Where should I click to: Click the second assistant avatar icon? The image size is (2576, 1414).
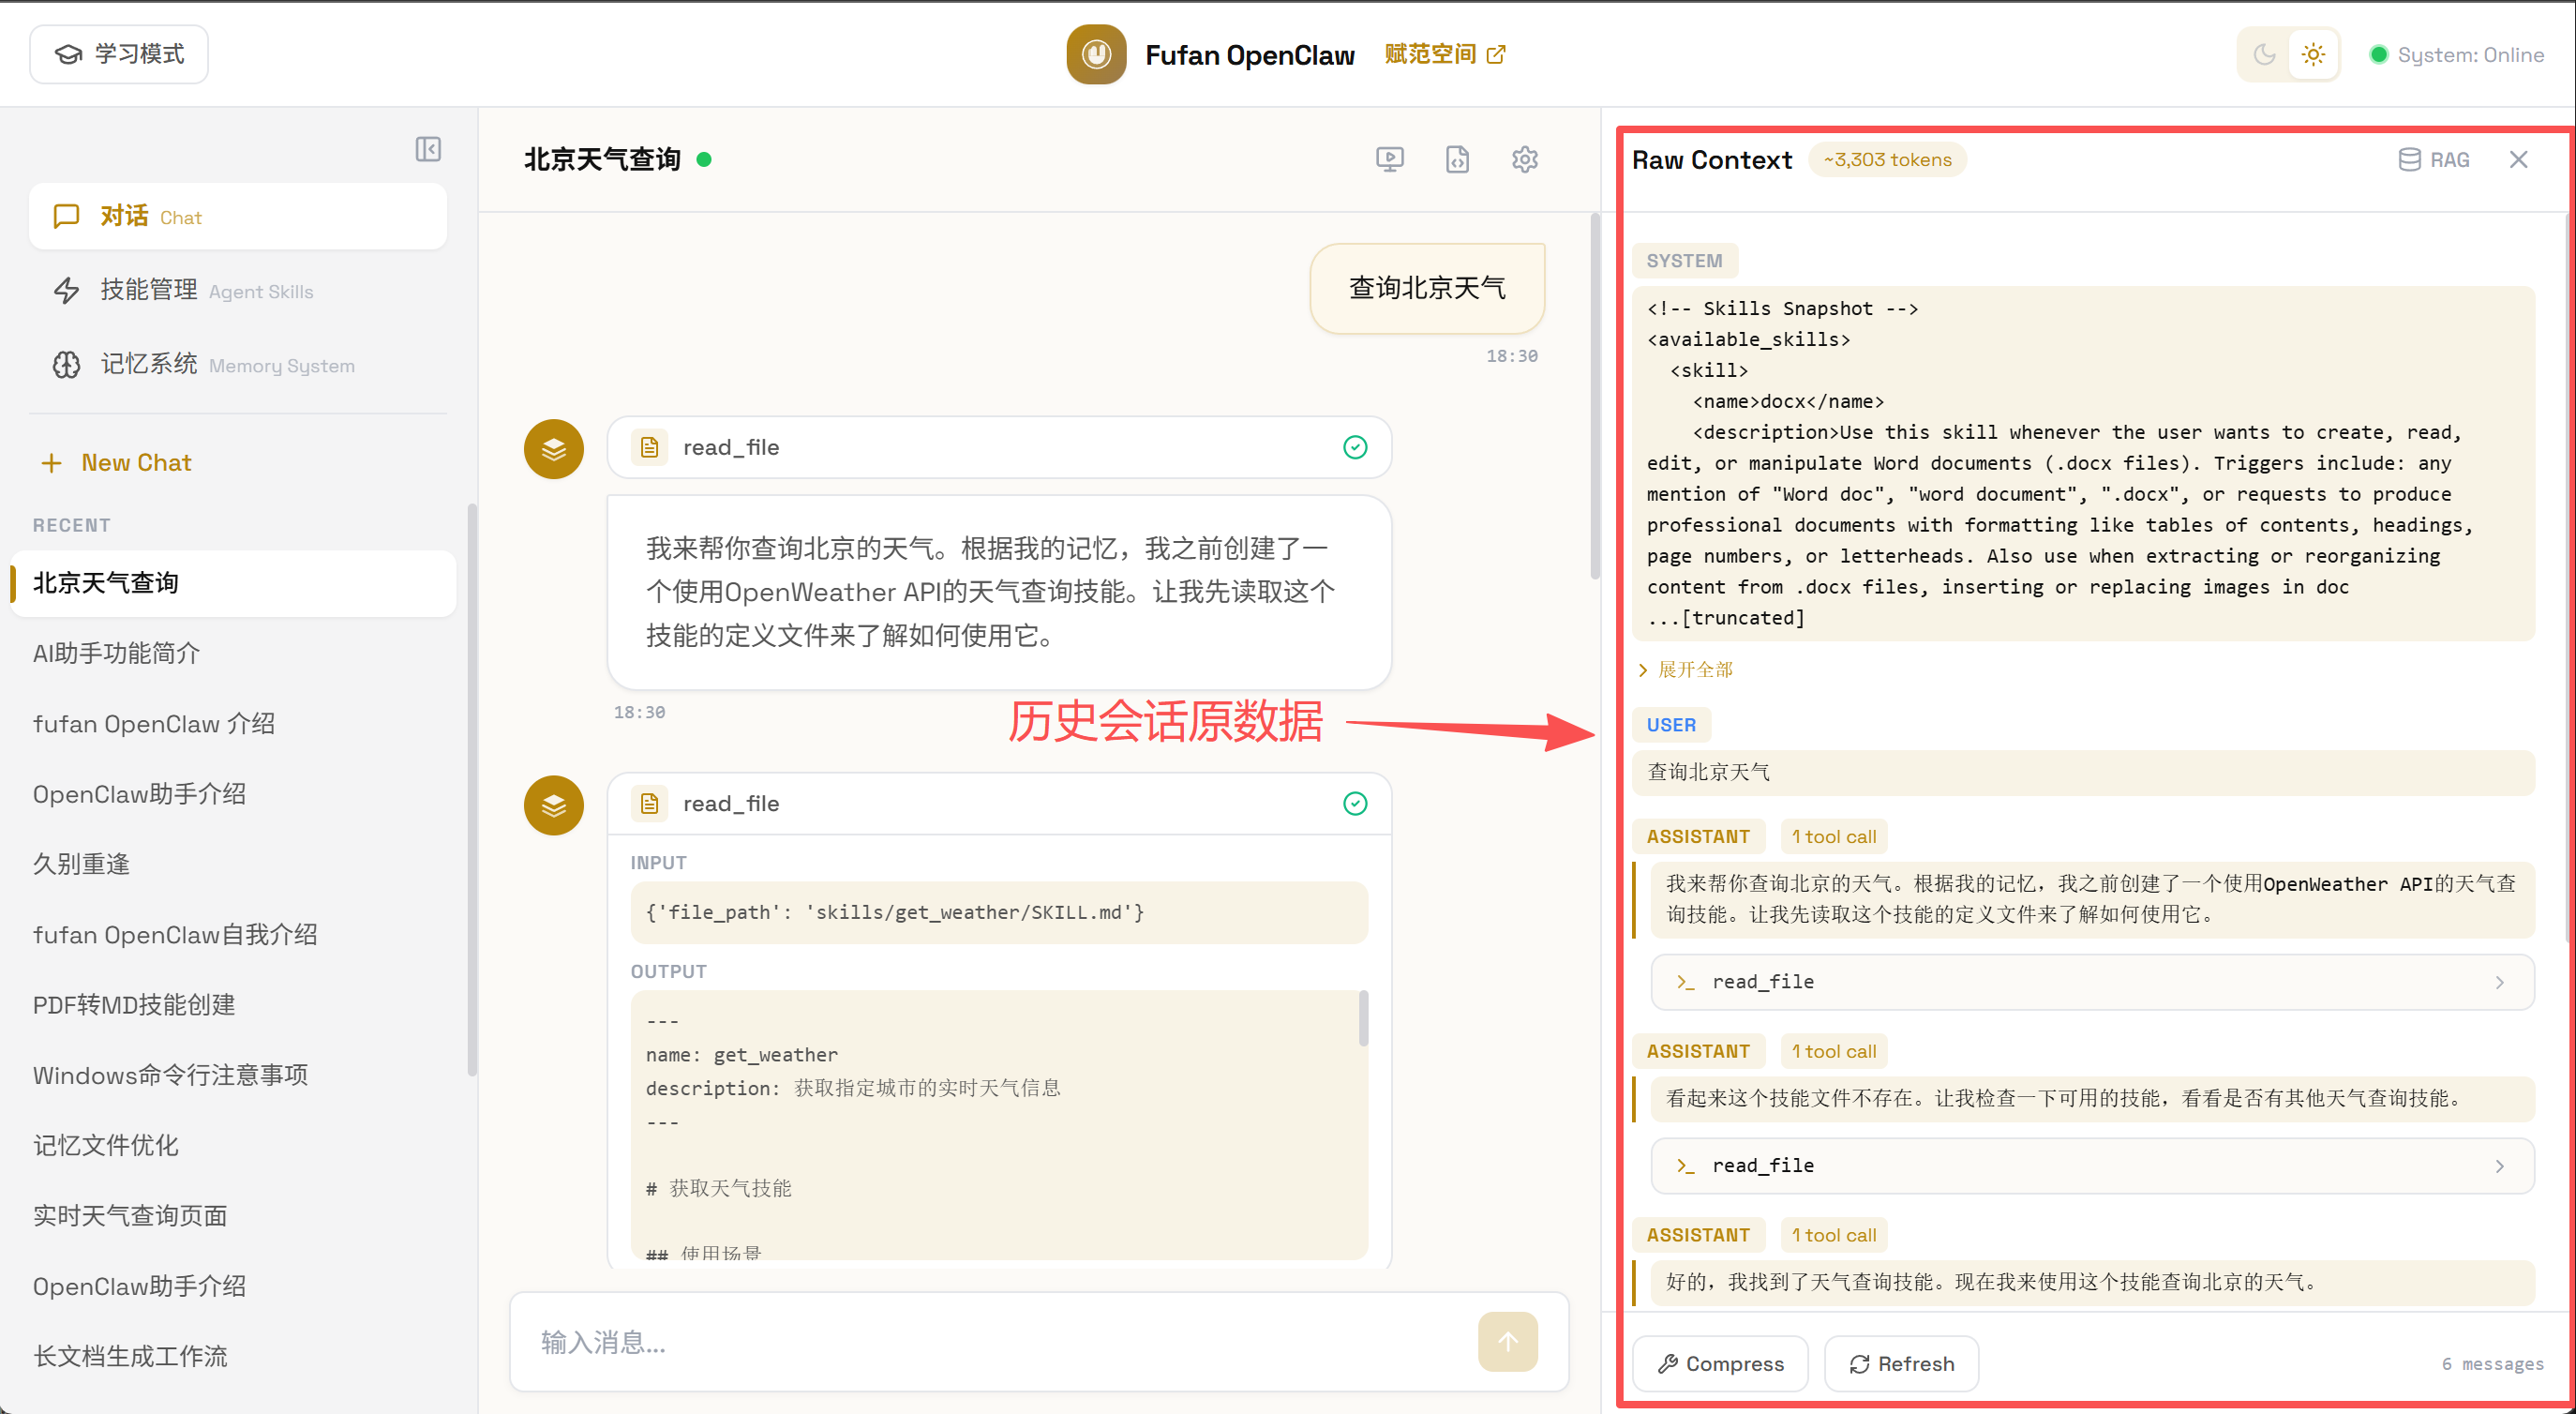click(x=554, y=805)
